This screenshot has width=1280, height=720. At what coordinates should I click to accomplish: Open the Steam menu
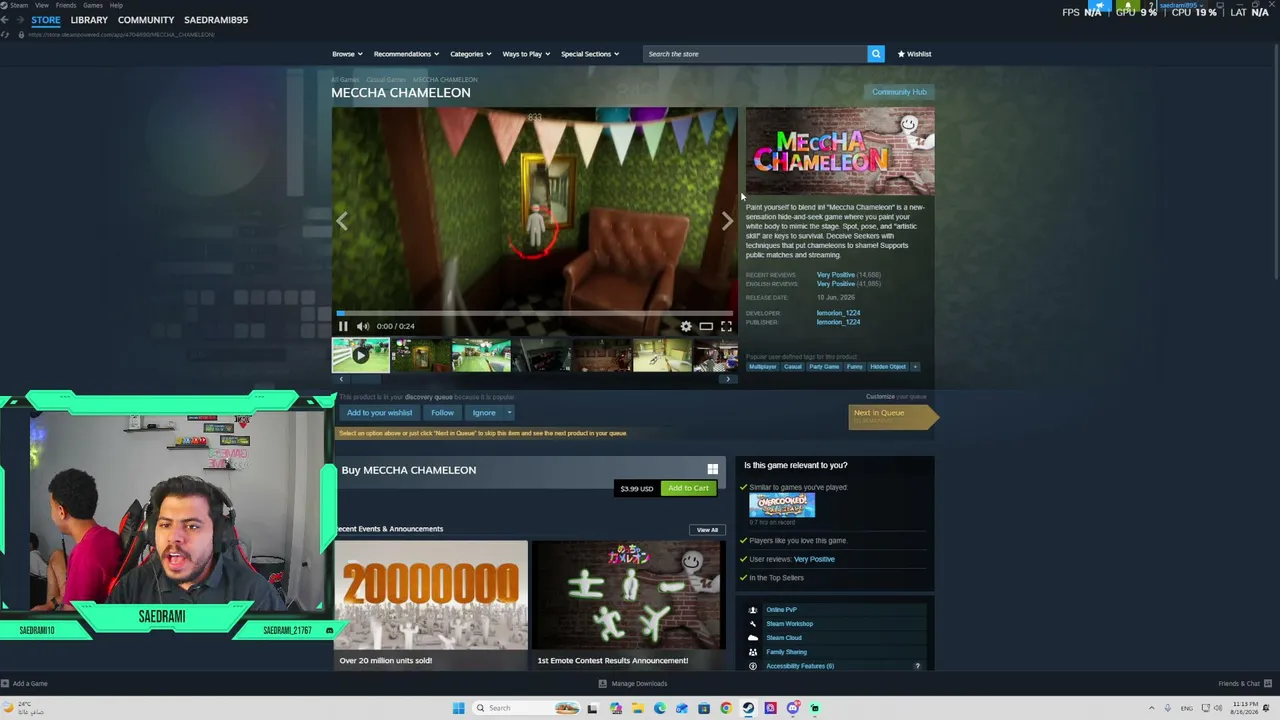pyautogui.click(x=18, y=5)
